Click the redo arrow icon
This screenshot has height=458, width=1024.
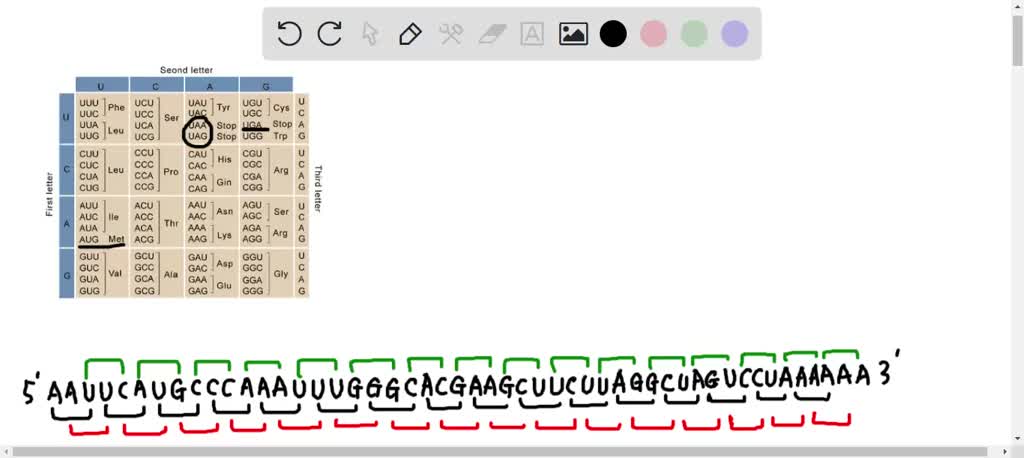tap(330, 33)
